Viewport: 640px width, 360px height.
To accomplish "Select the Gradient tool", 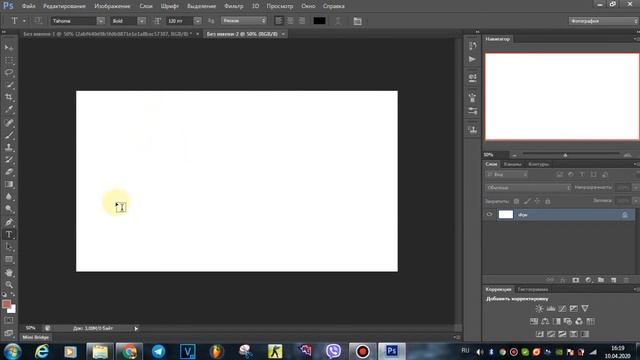I will click(9, 184).
